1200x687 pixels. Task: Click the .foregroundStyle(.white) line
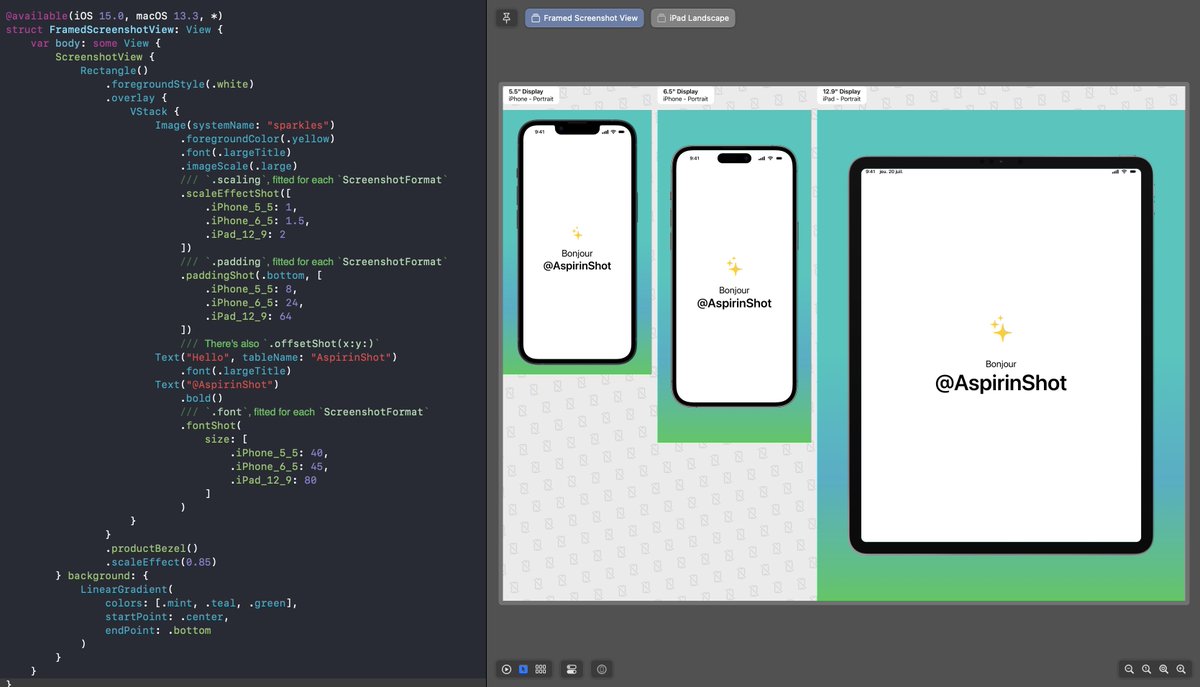[x=179, y=85]
